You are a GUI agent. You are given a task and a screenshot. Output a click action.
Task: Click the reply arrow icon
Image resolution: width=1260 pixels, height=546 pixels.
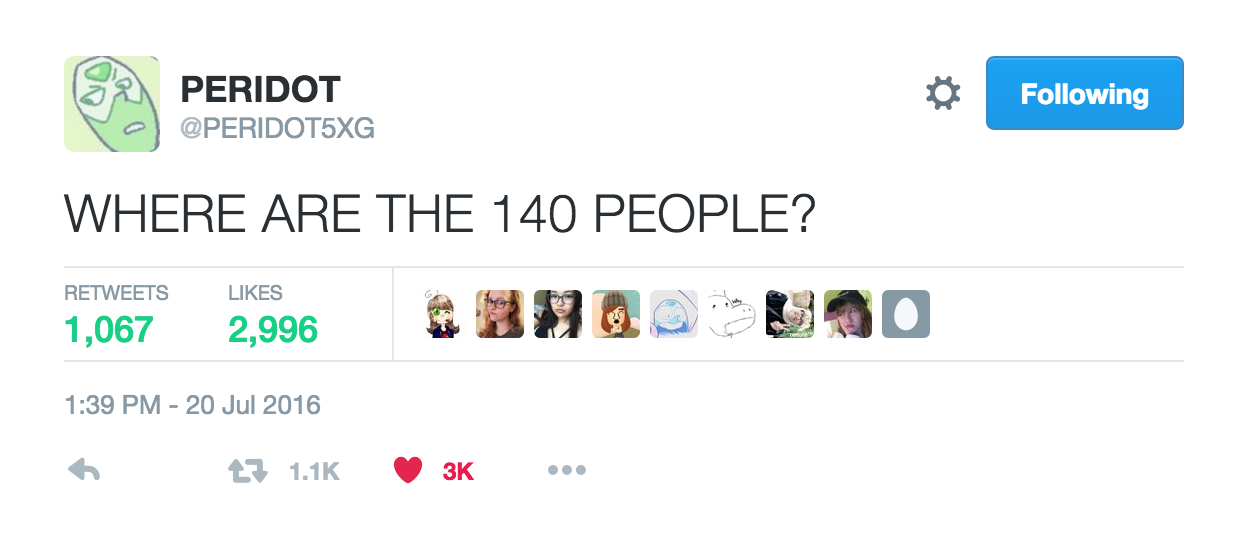pos(84,471)
